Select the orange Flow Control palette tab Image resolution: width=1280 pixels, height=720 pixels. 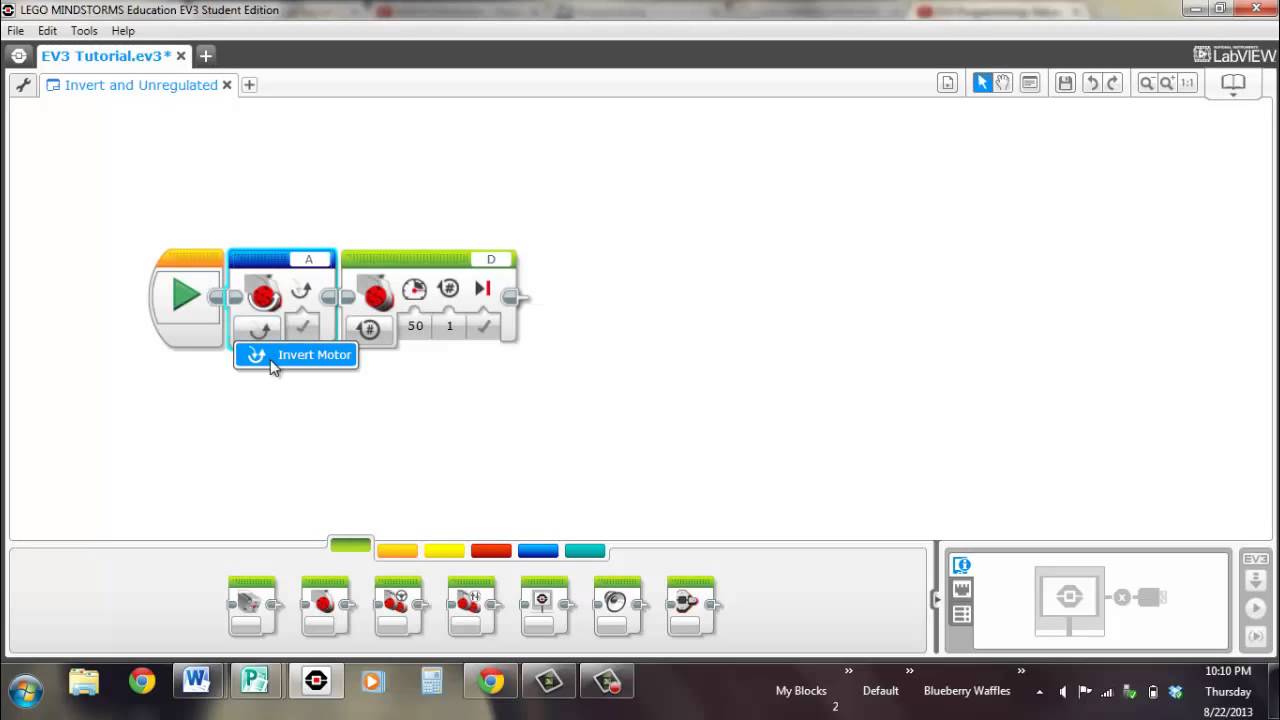click(x=397, y=551)
